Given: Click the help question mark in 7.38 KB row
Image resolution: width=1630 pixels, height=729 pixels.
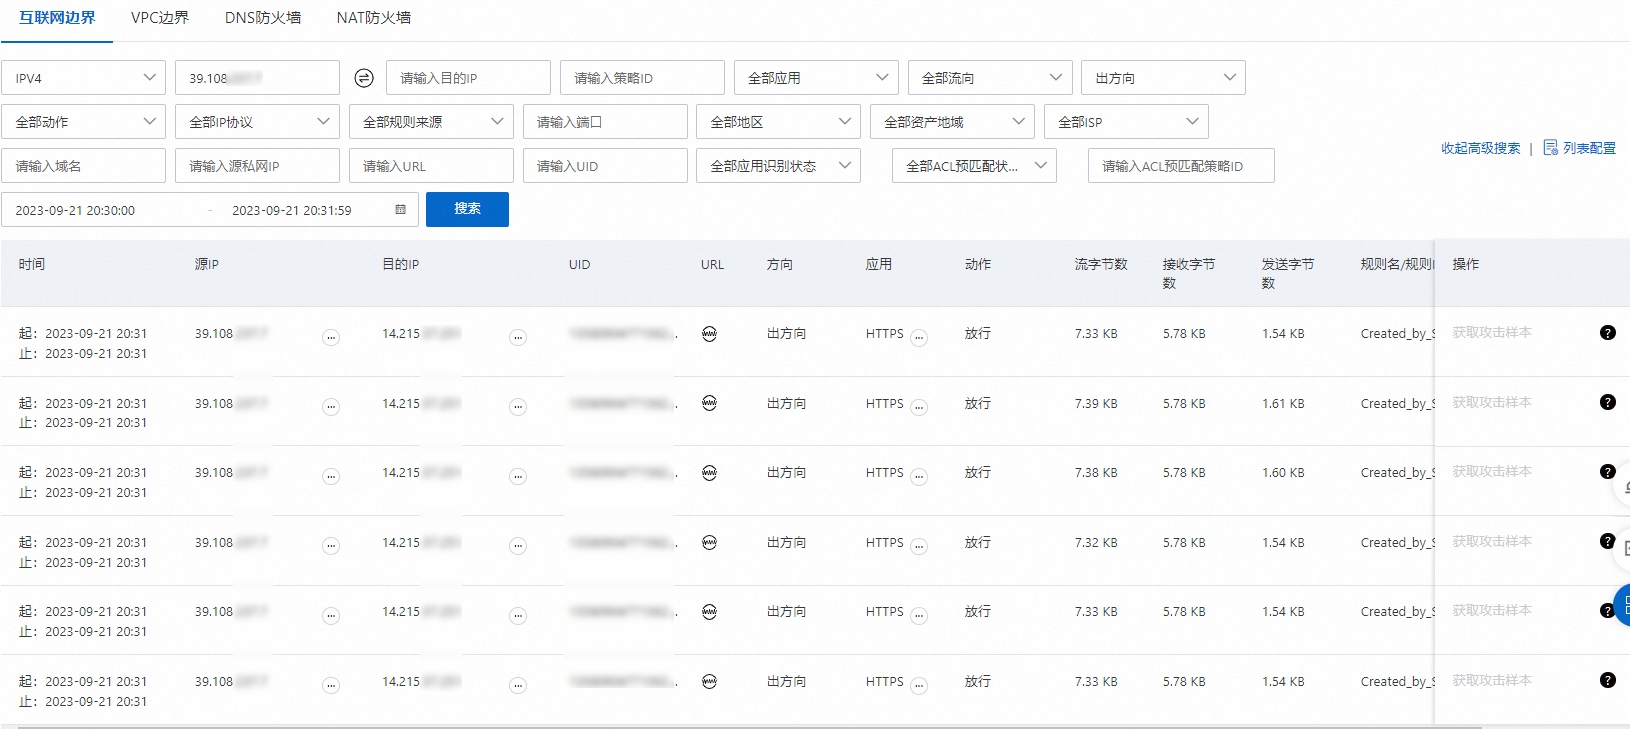Looking at the screenshot, I should [x=1608, y=472].
